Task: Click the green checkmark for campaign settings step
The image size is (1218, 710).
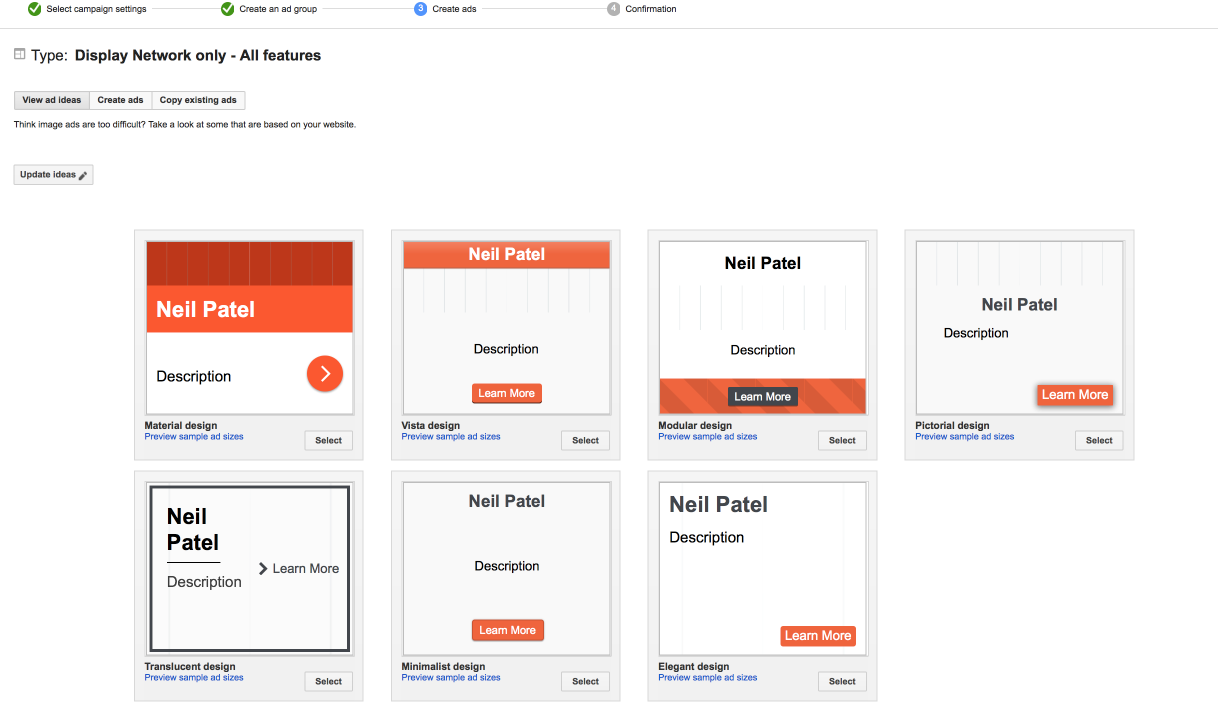Action: point(35,9)
